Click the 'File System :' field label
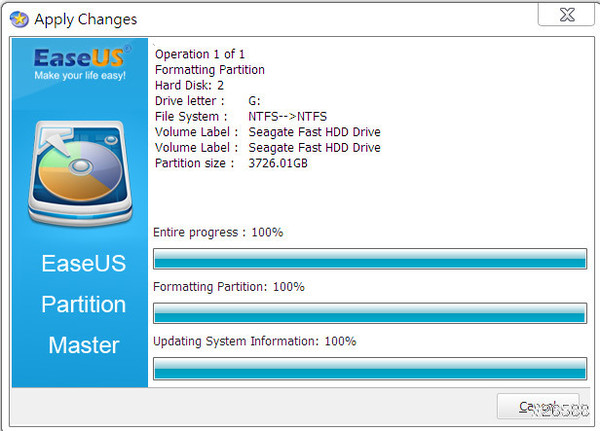600x431 pixels. (191, 116)
